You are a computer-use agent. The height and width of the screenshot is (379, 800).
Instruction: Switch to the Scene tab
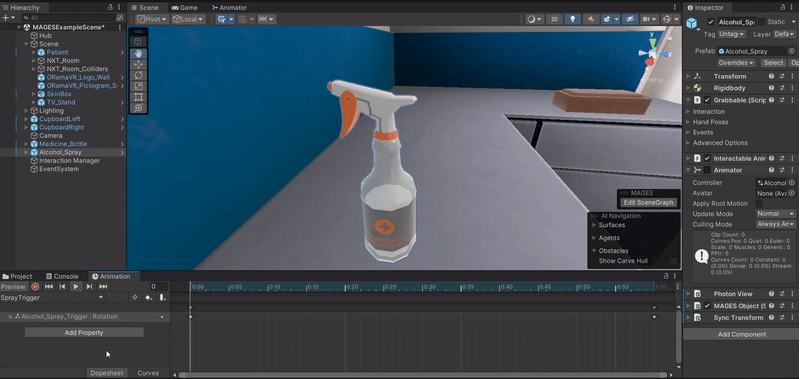[145, 8]
